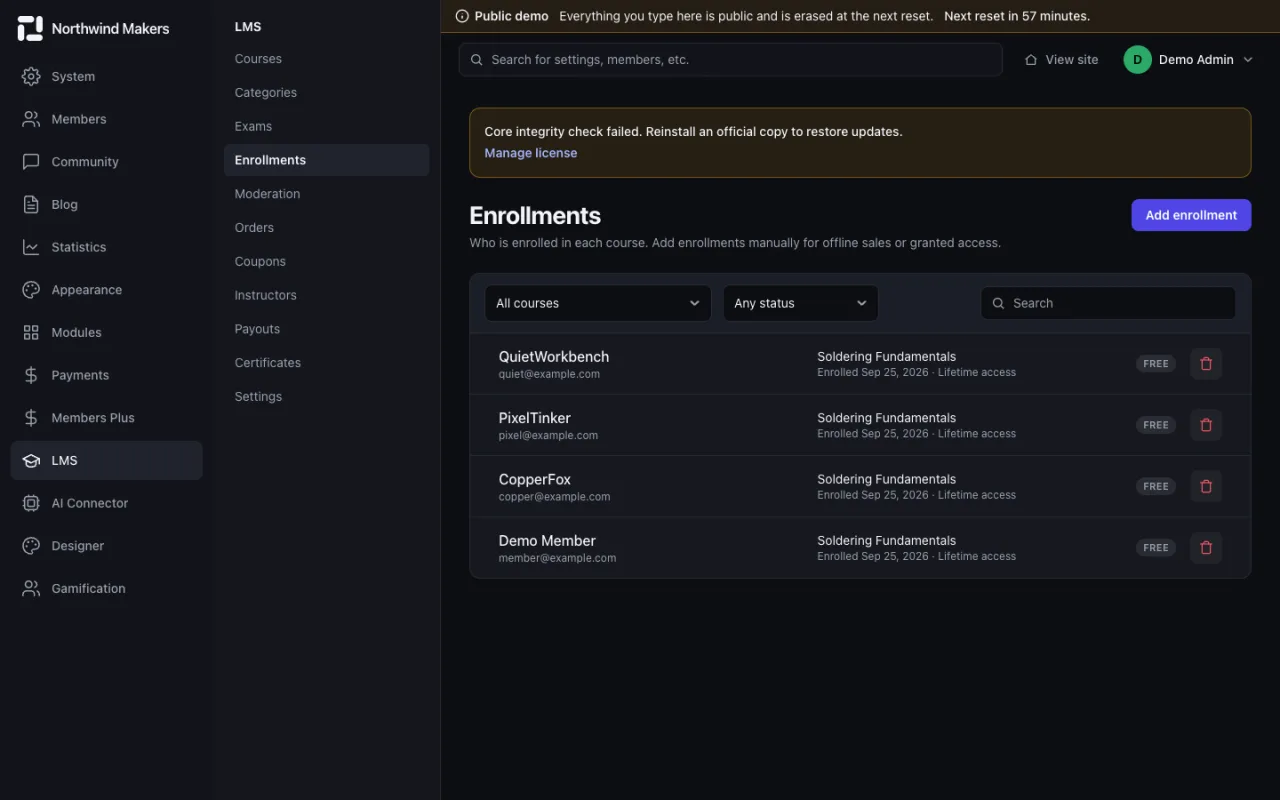
Task: Open Community via its chat bubble icon
Action: point(31,162)
